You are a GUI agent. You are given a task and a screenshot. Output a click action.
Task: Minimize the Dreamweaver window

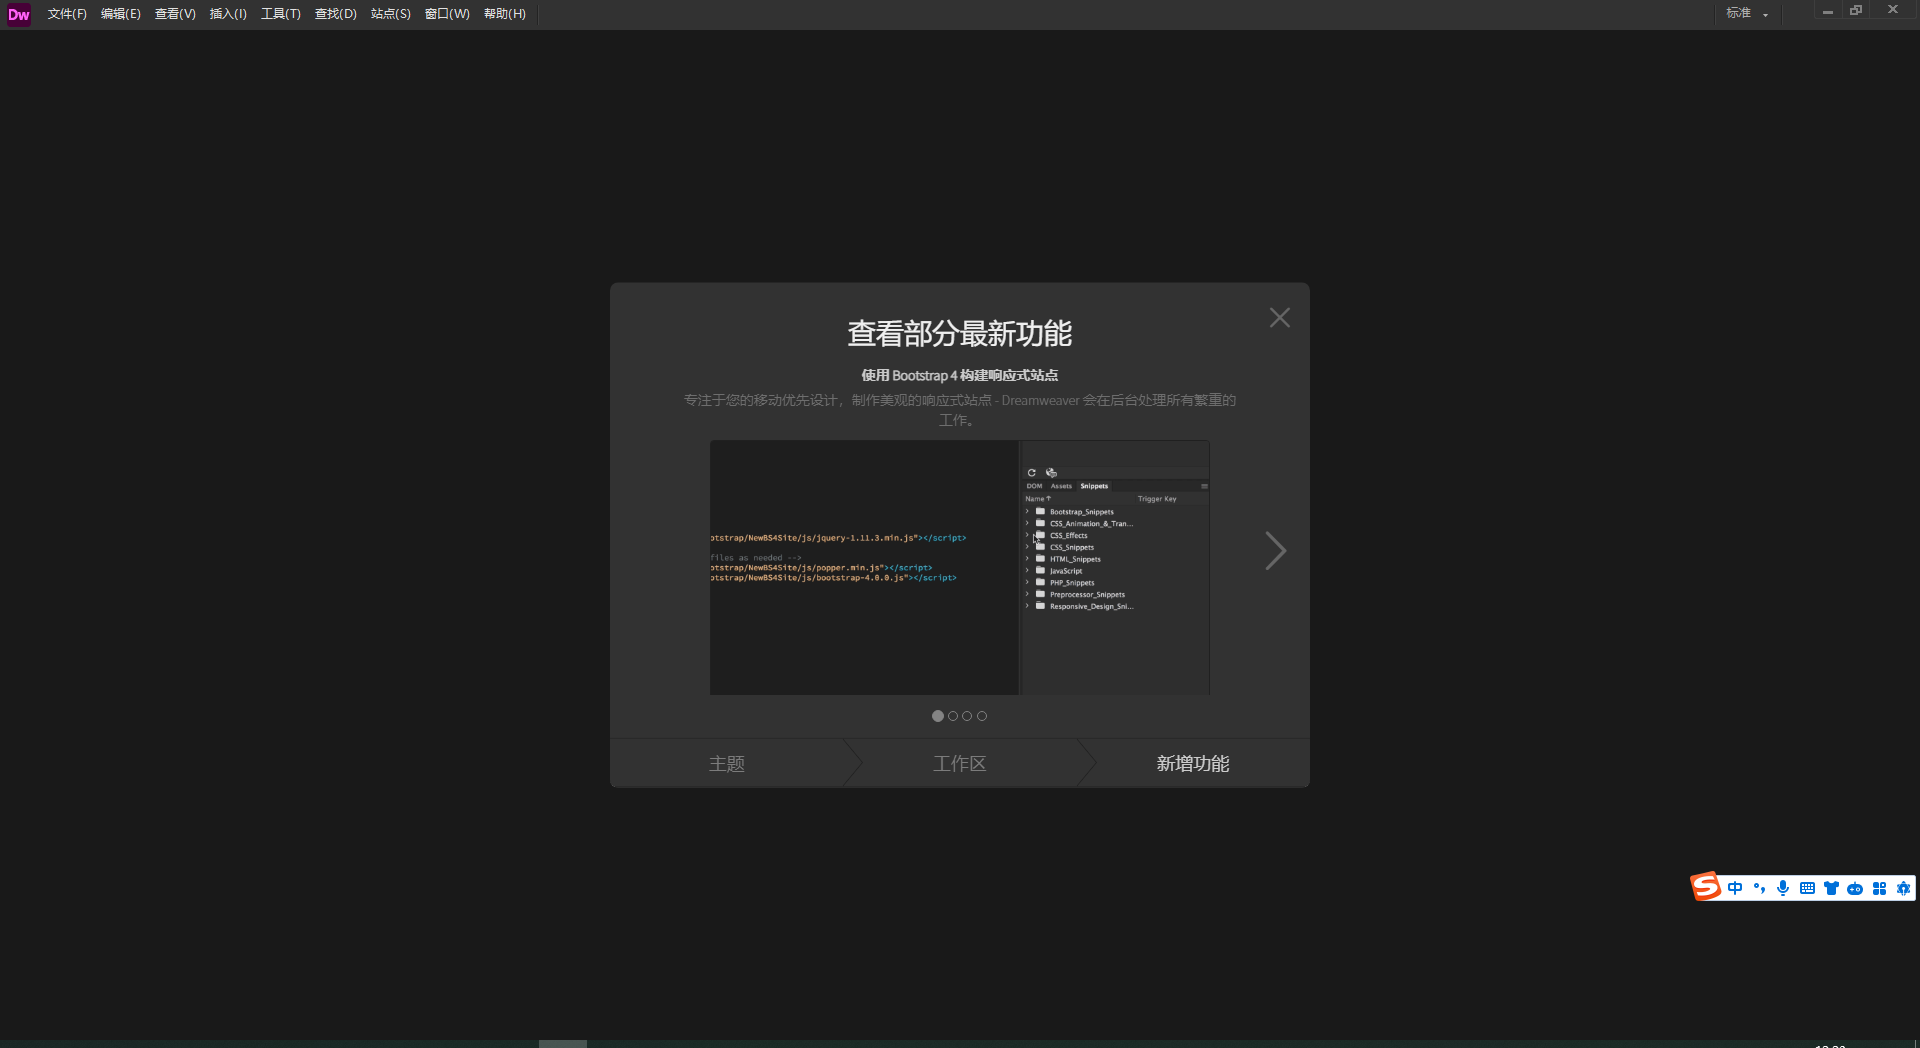coord(1827,11)
